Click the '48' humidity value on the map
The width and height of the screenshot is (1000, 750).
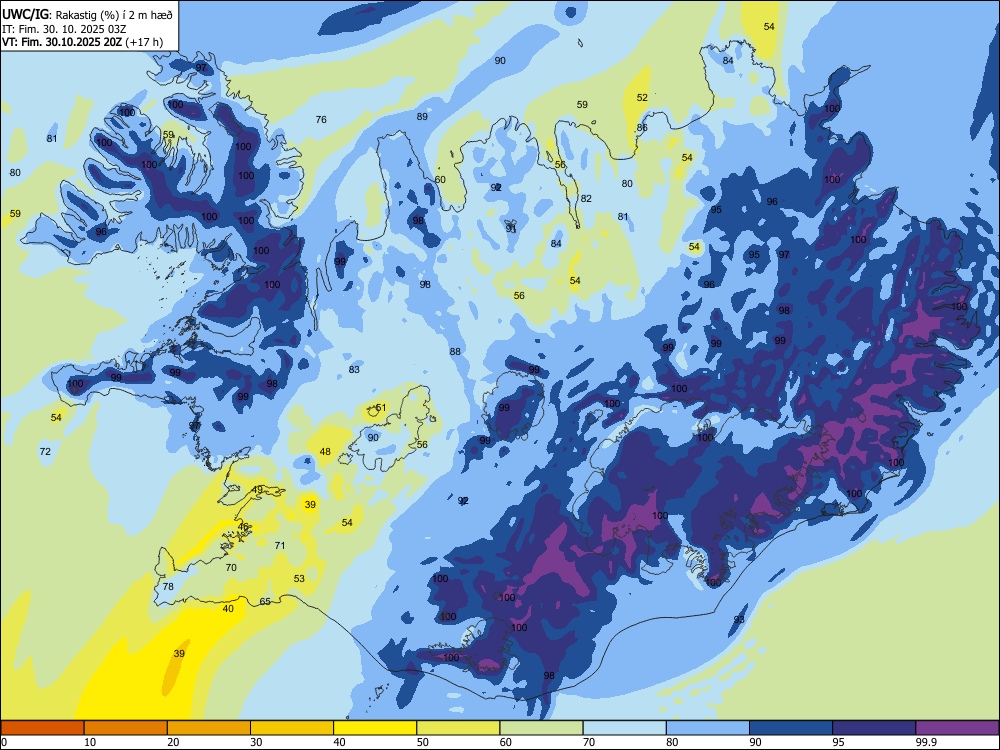(x=325, y=452)
